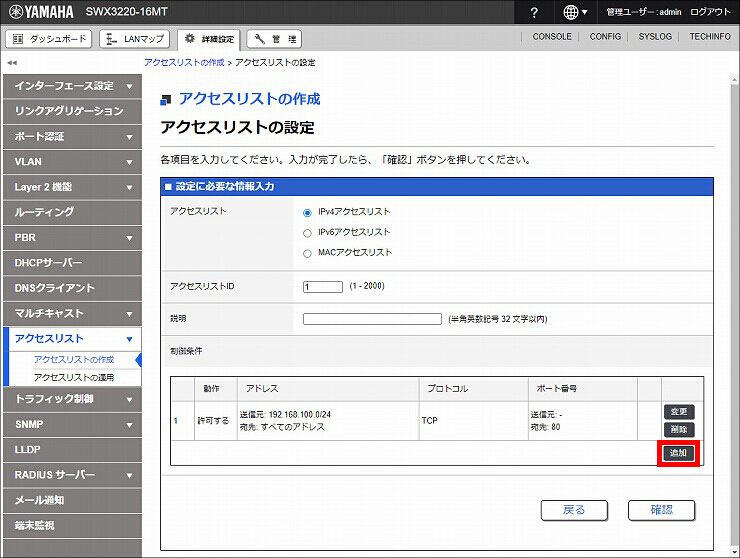Screen dimensions: 740x558
Task: Select アクセスリストの作成 submenu item
Action: coord(74,360)
